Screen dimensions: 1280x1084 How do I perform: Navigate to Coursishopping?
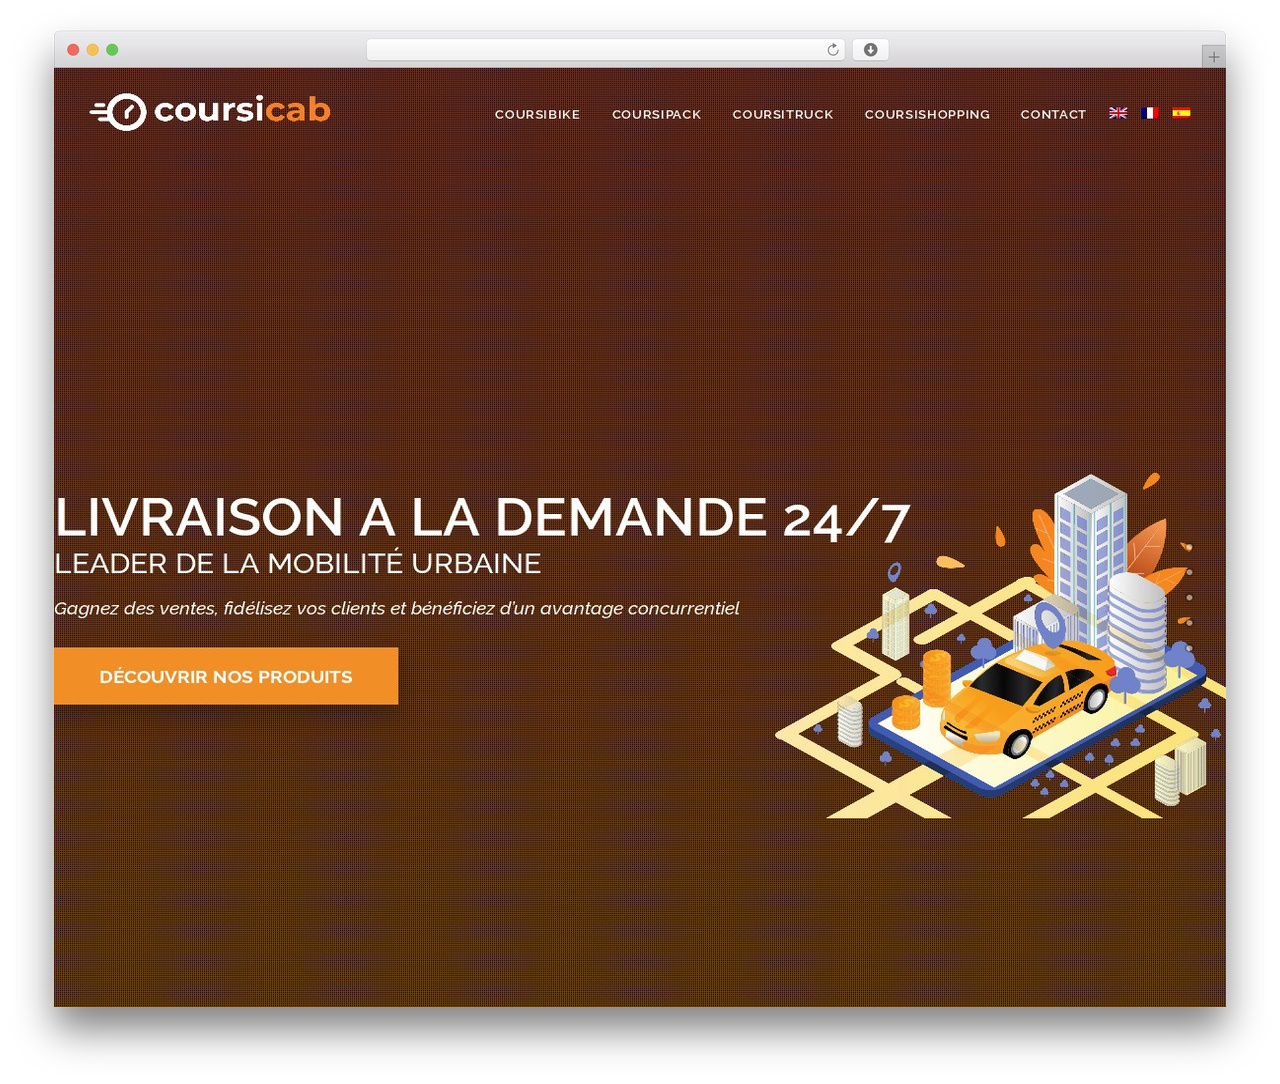point(927,115)
